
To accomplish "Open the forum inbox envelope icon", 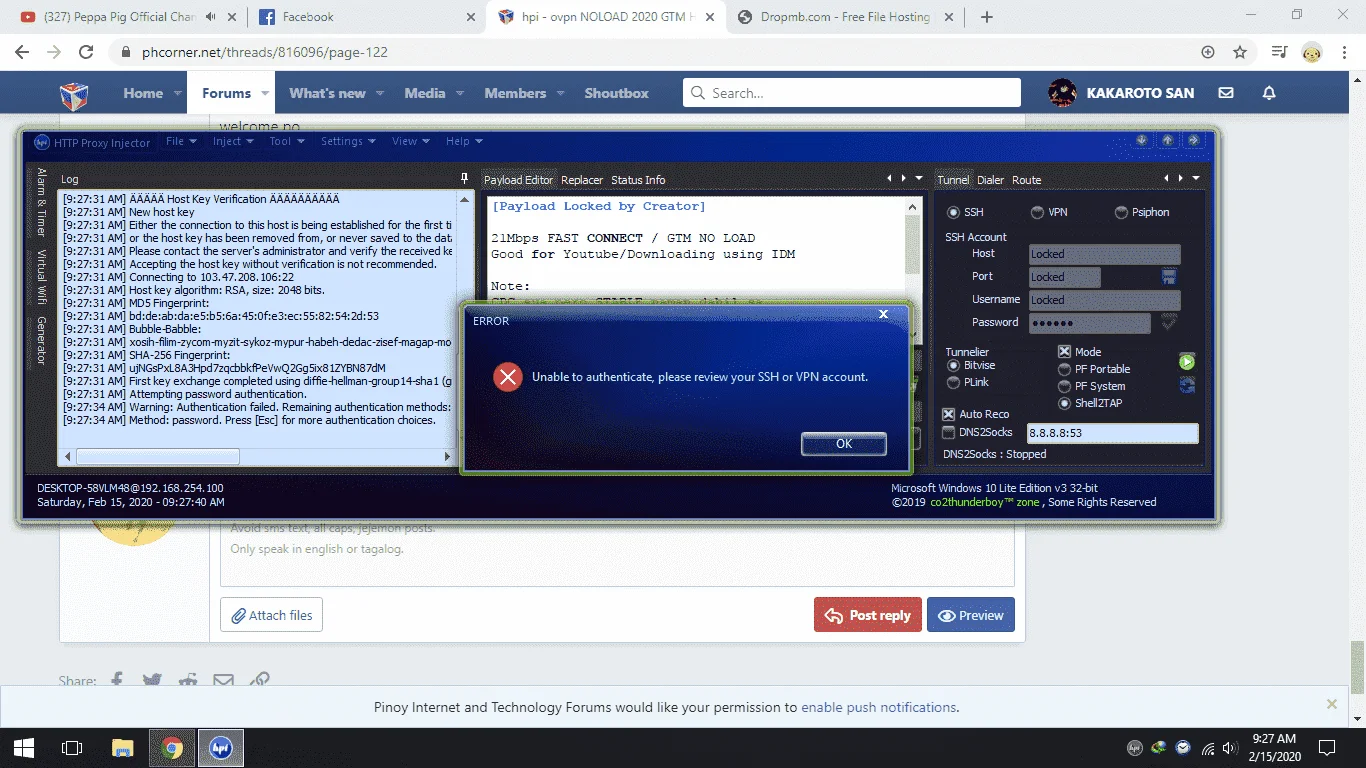I will pyautogui.click(x=1226, y=93).
